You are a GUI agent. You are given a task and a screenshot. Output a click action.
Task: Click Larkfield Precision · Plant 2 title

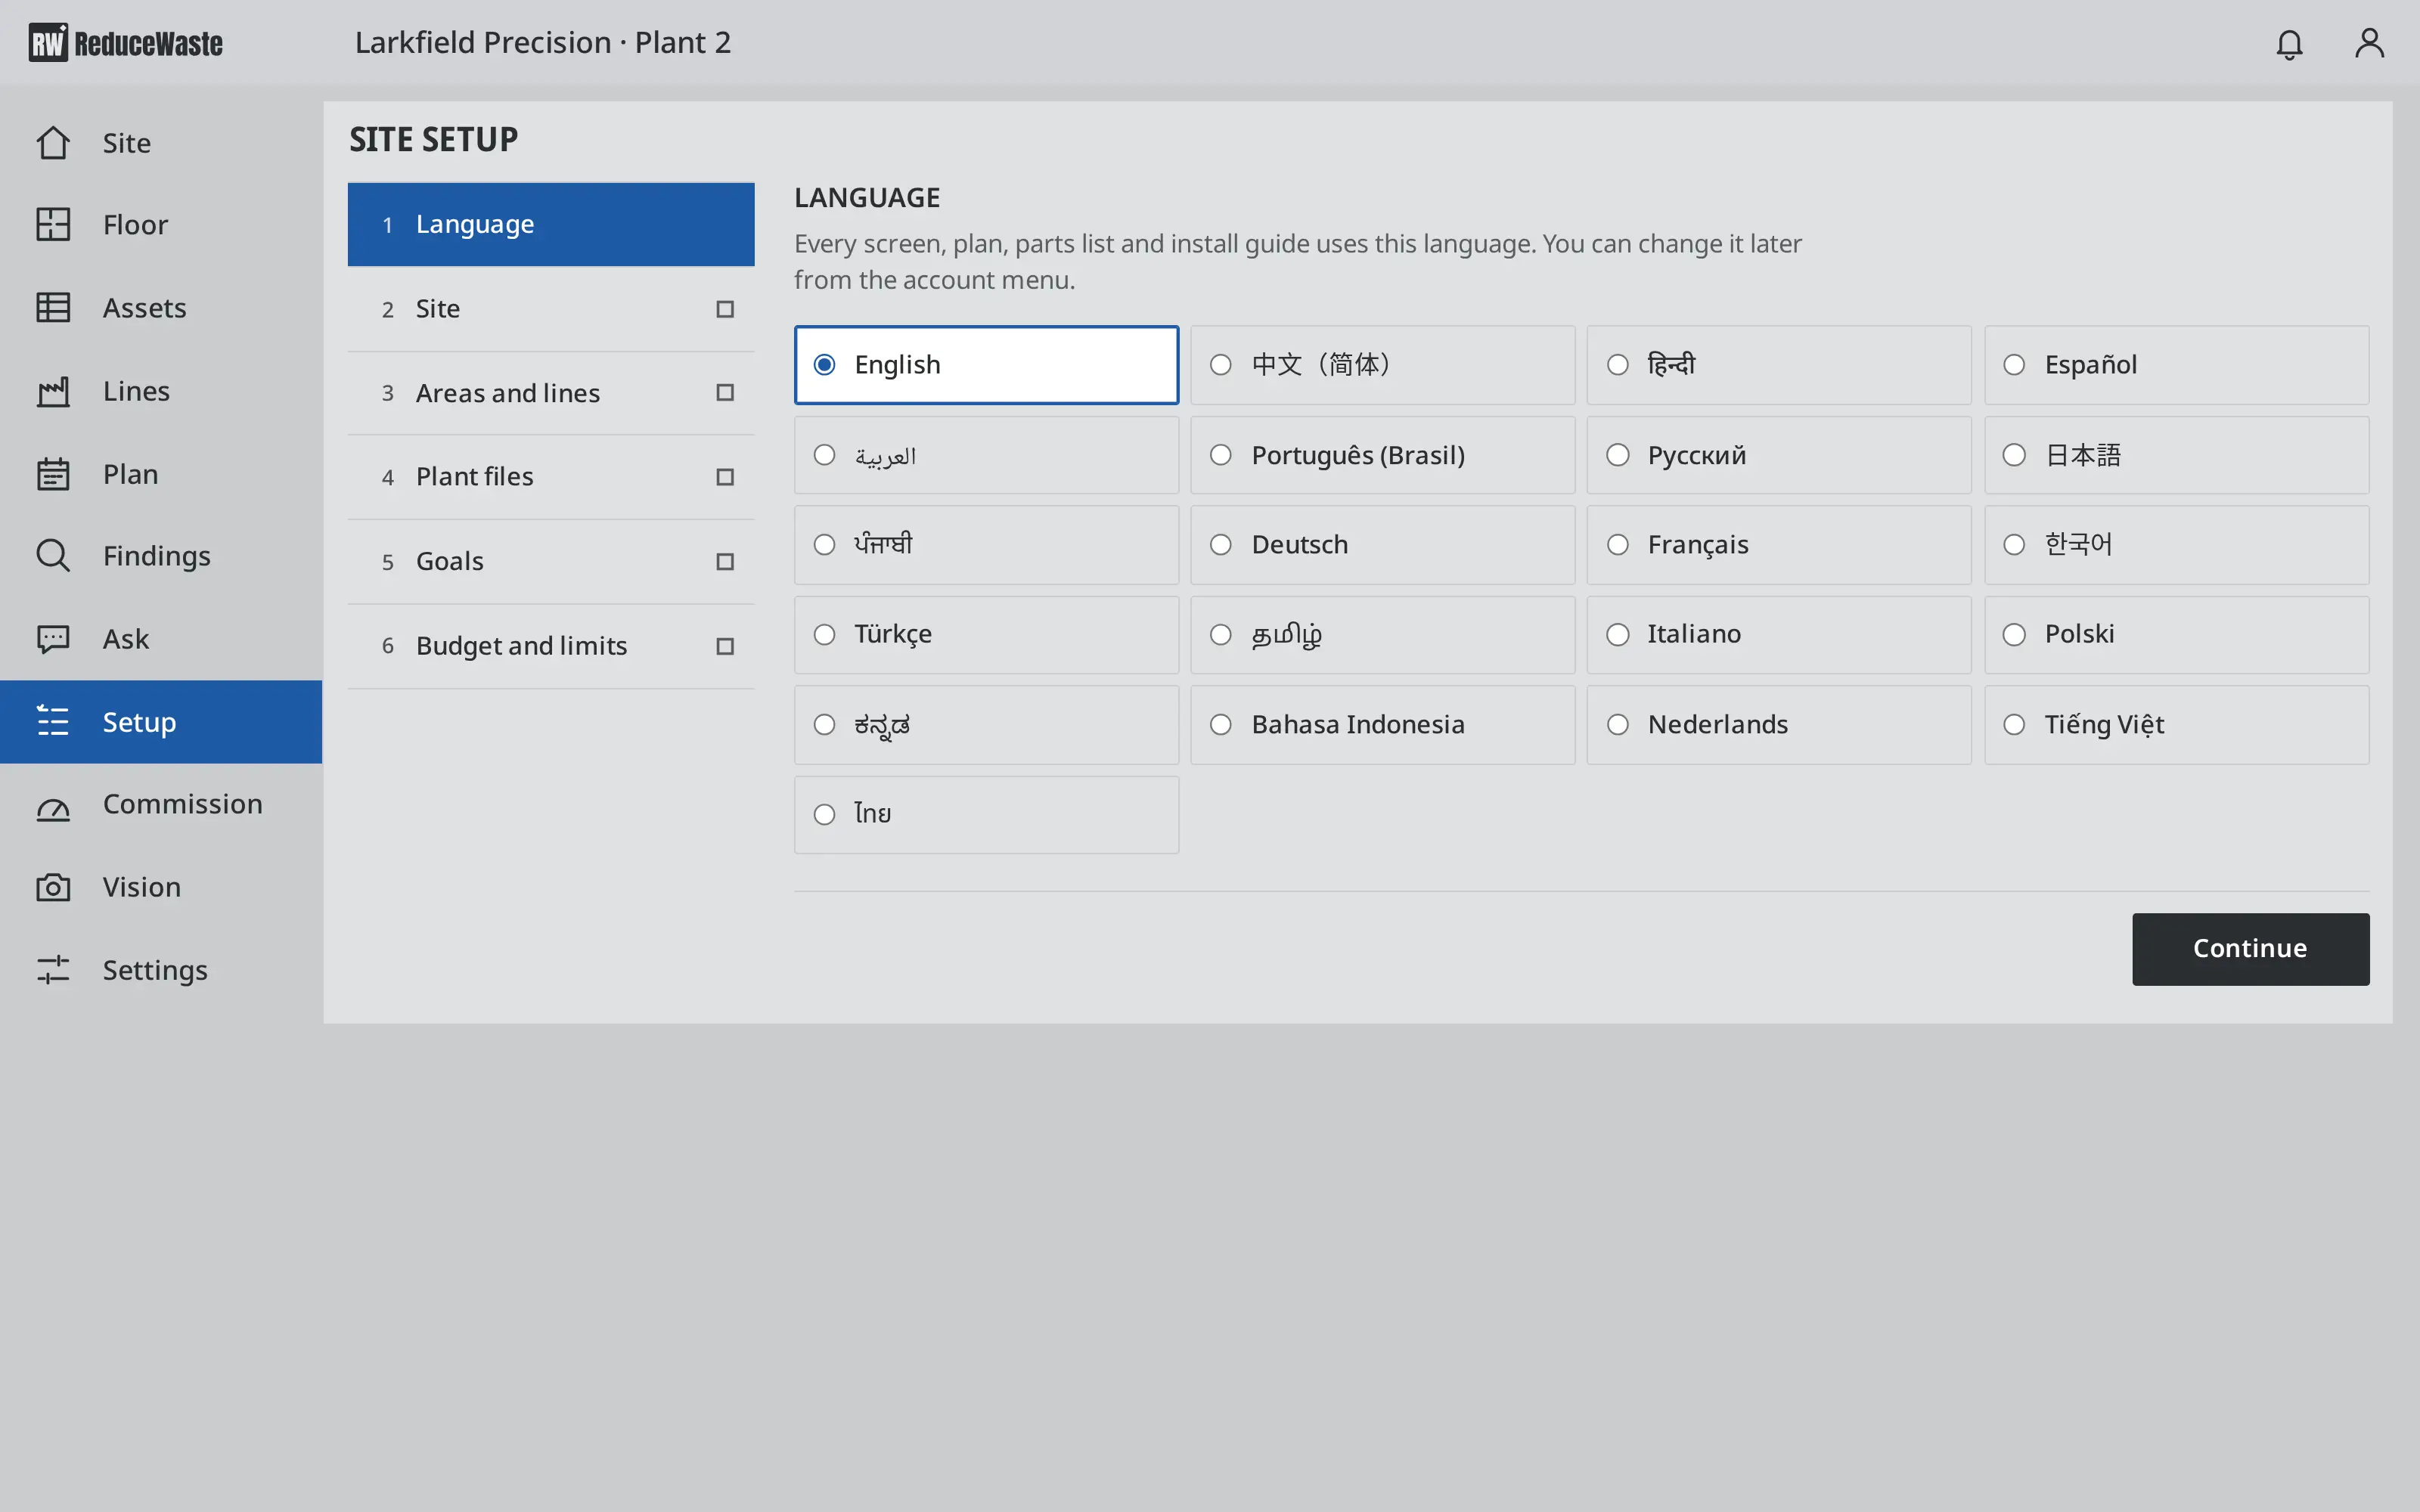543,43
